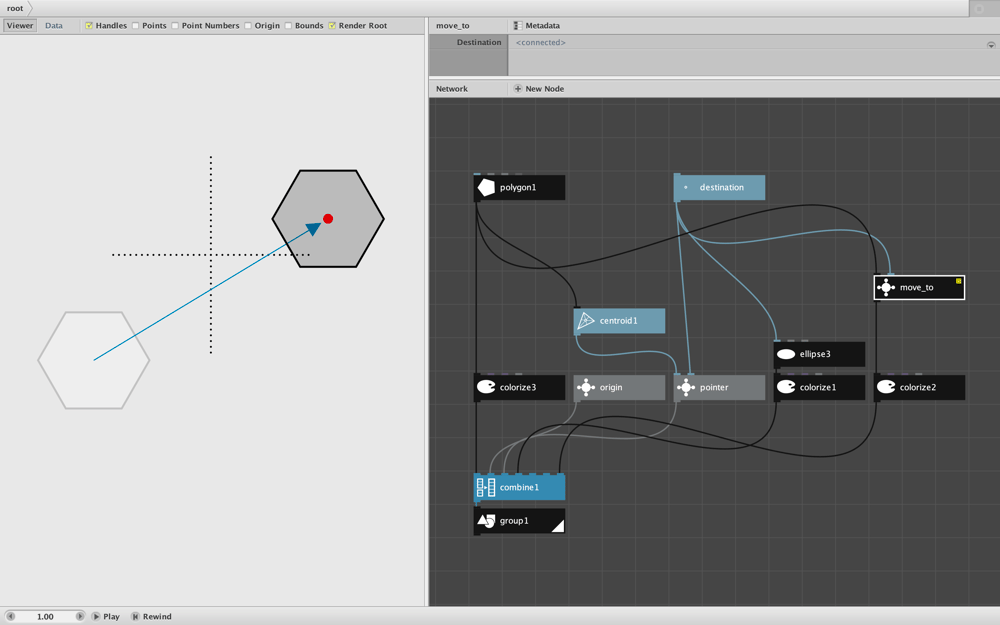Select the centroid1 node icon
Viewport: 1000px width, 625px height.
coord(585,321)
